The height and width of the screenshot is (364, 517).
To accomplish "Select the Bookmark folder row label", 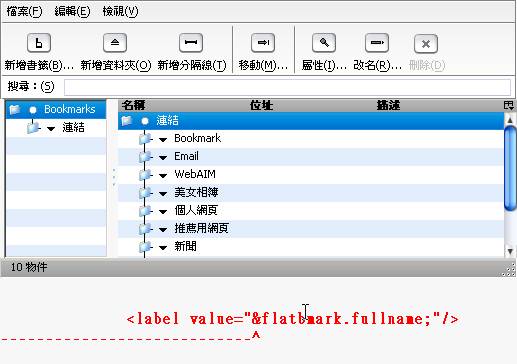I will pos(197,138).
